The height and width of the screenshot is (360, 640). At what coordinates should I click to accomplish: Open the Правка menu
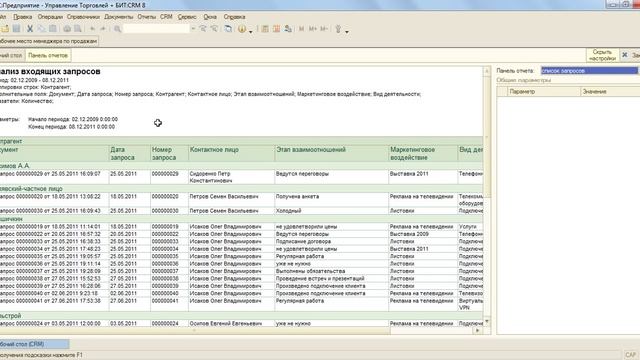click(x=22, y=17)
